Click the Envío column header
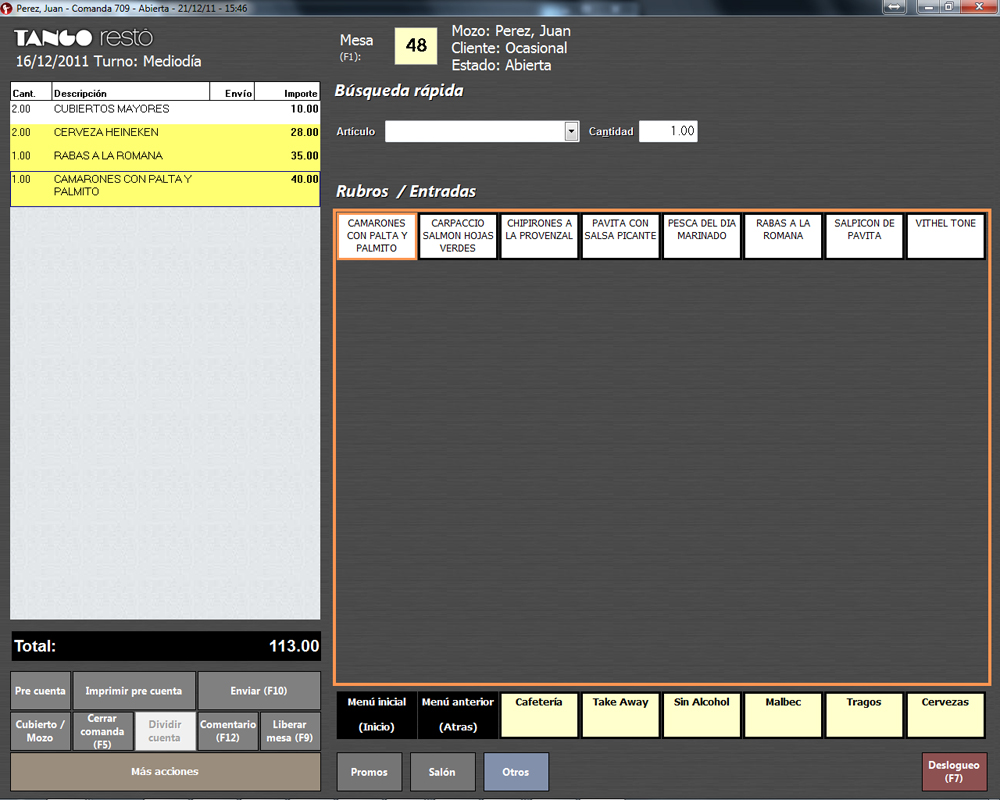The height and width of the screenshot is (800, 1000). 232,93
